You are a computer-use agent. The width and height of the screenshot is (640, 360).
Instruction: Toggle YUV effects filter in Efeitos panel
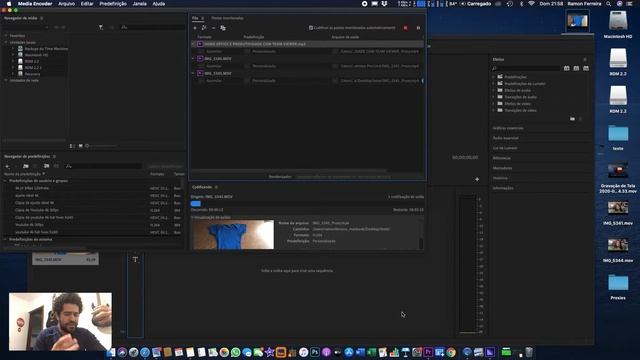tap(586, 68)
